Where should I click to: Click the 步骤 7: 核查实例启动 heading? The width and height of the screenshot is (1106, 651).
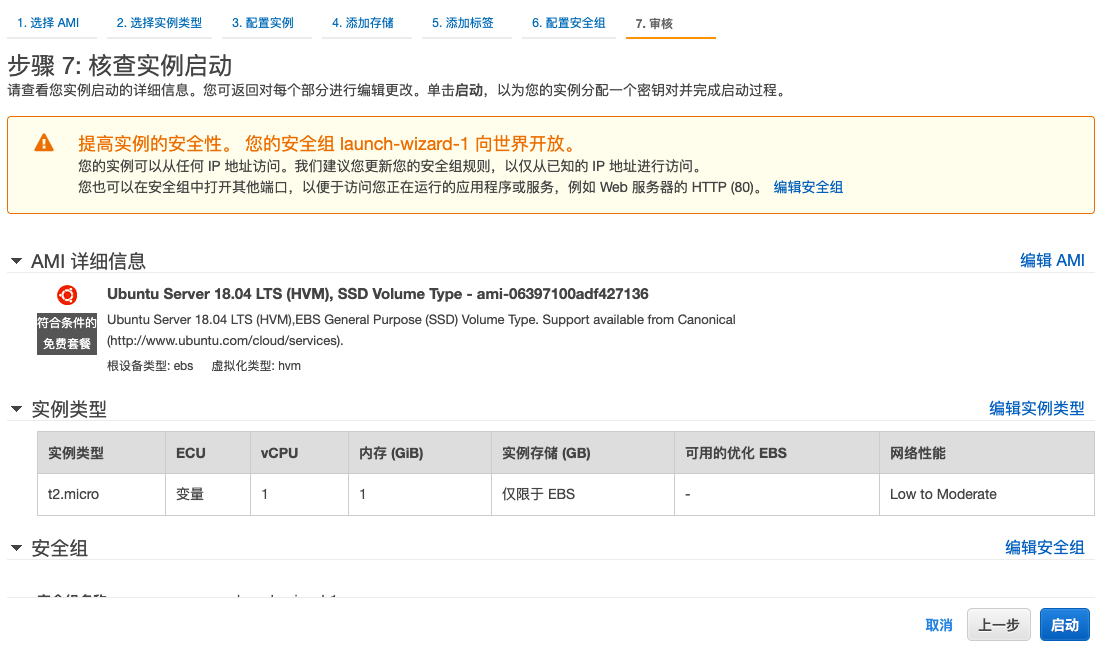[x=120, y=66]
